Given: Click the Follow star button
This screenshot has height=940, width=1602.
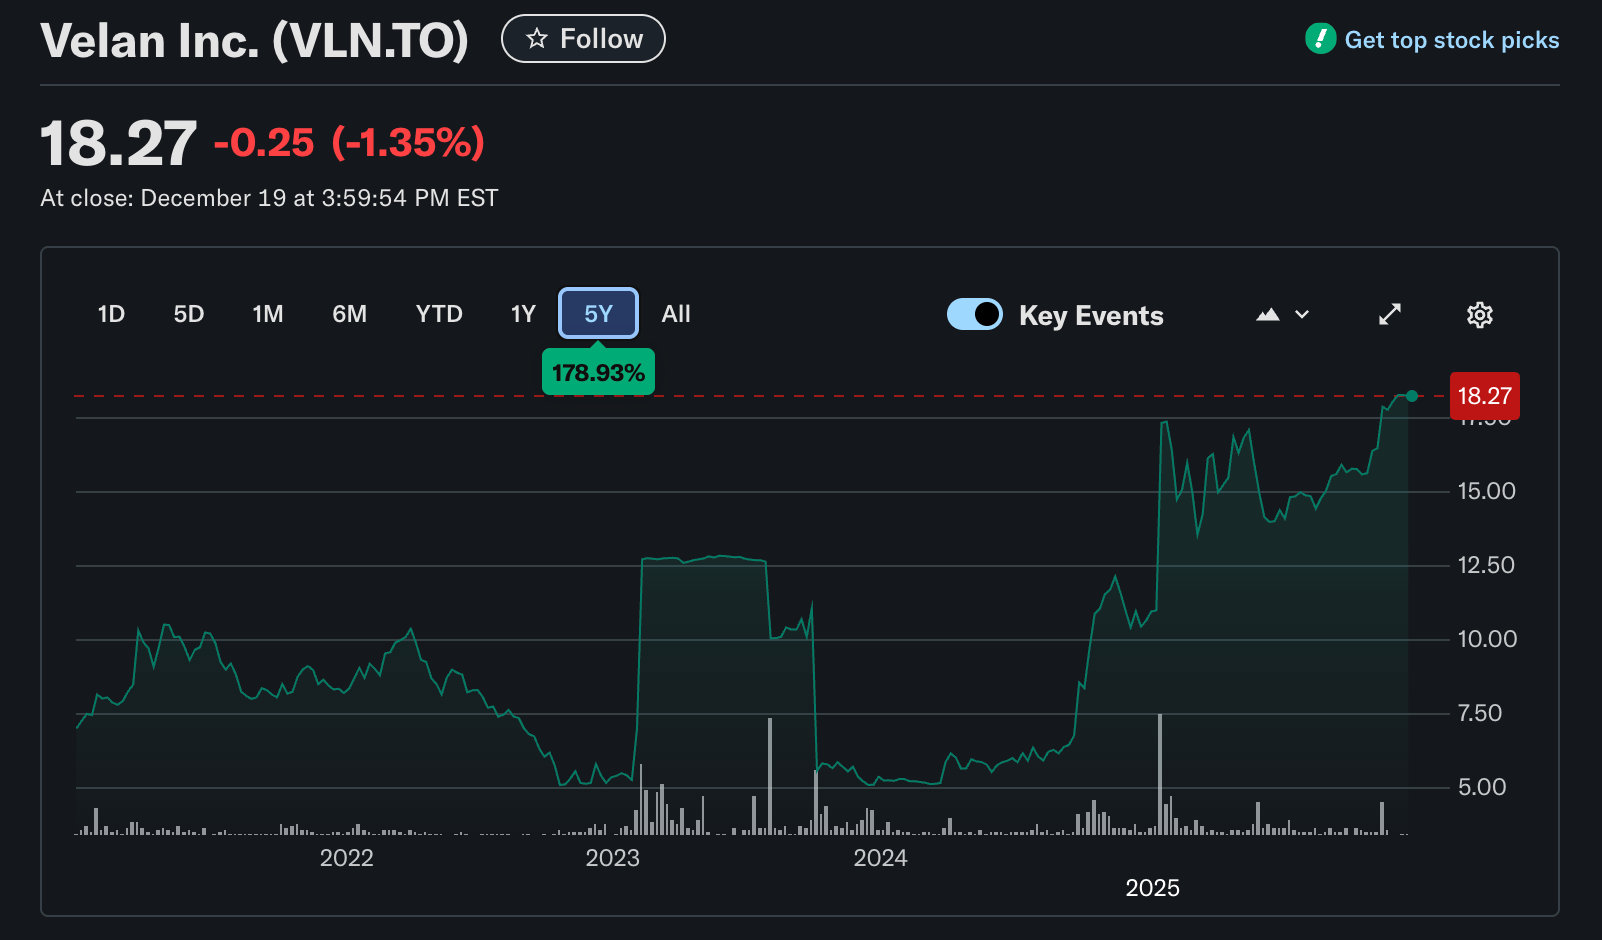Looking at the screenshot, I should tap(583, 39).
